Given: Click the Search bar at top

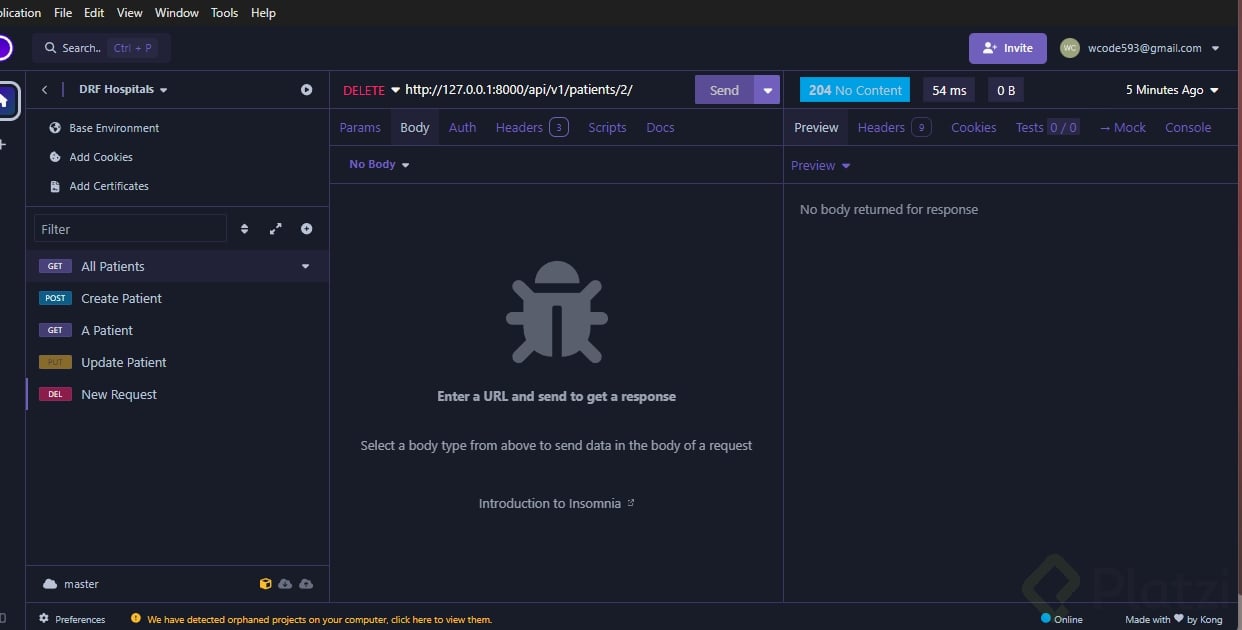Looking at the screenshot, I should tap(101, 48).
